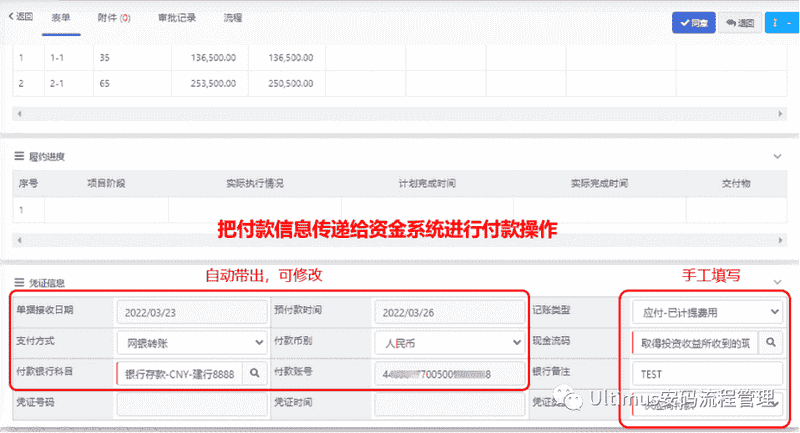Open the 支付方式 dropdown showing 网银转账
This screenshot has height=433, width=800.
point(192,343)
